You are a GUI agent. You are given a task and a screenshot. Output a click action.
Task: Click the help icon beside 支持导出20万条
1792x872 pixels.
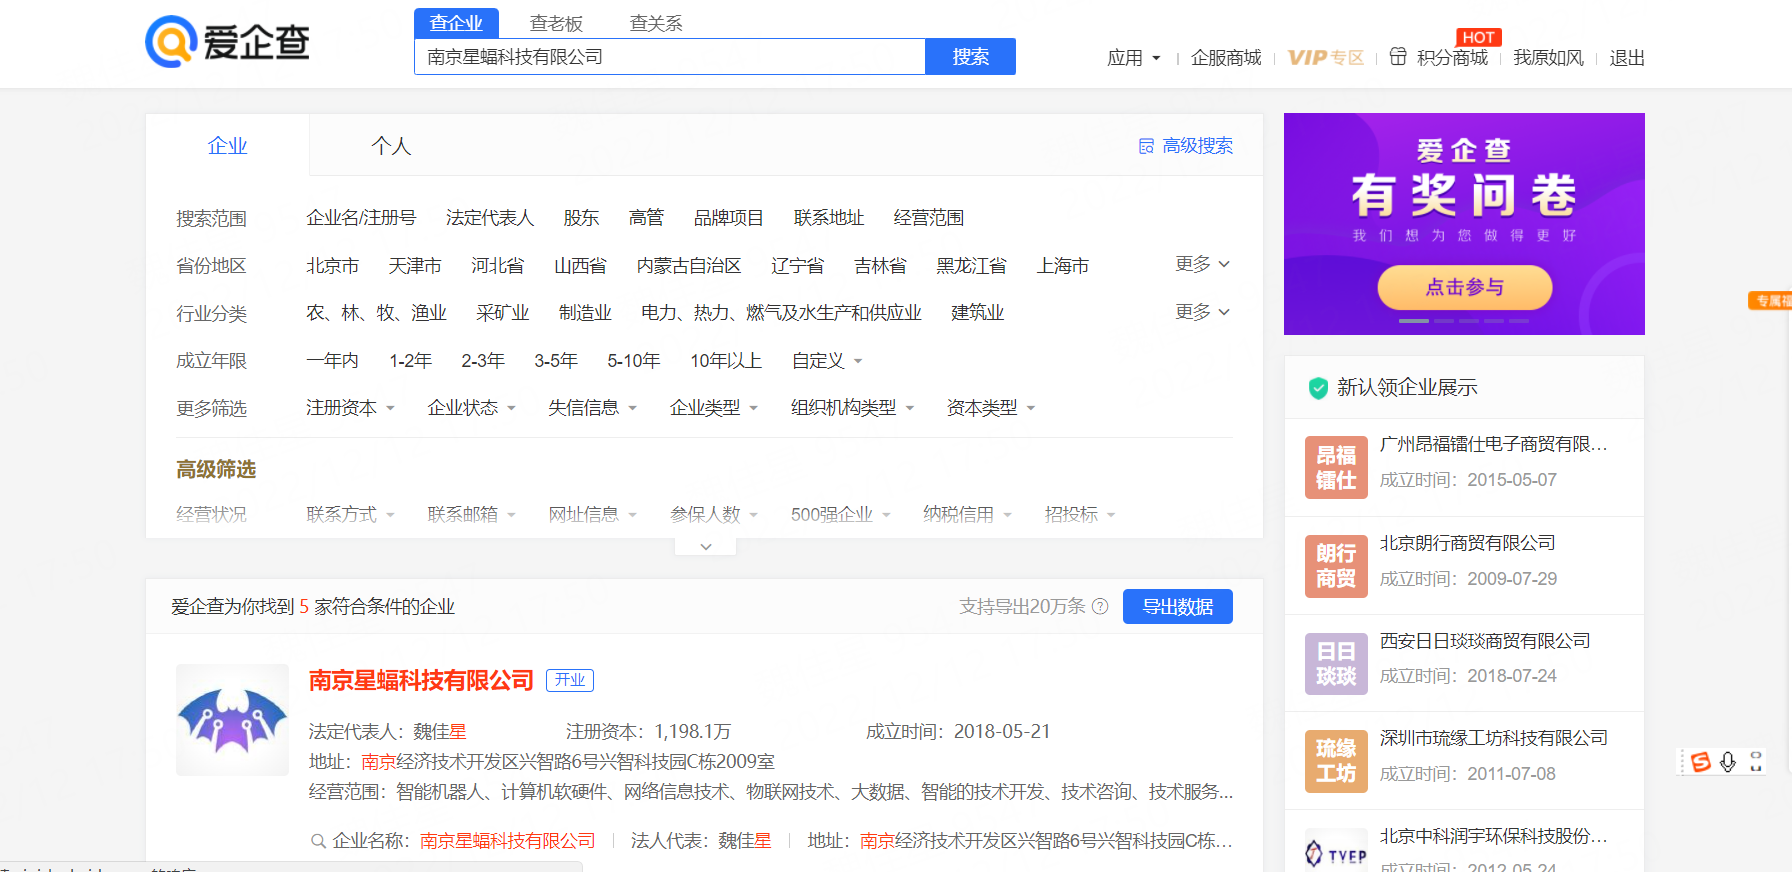[1100, 606]
